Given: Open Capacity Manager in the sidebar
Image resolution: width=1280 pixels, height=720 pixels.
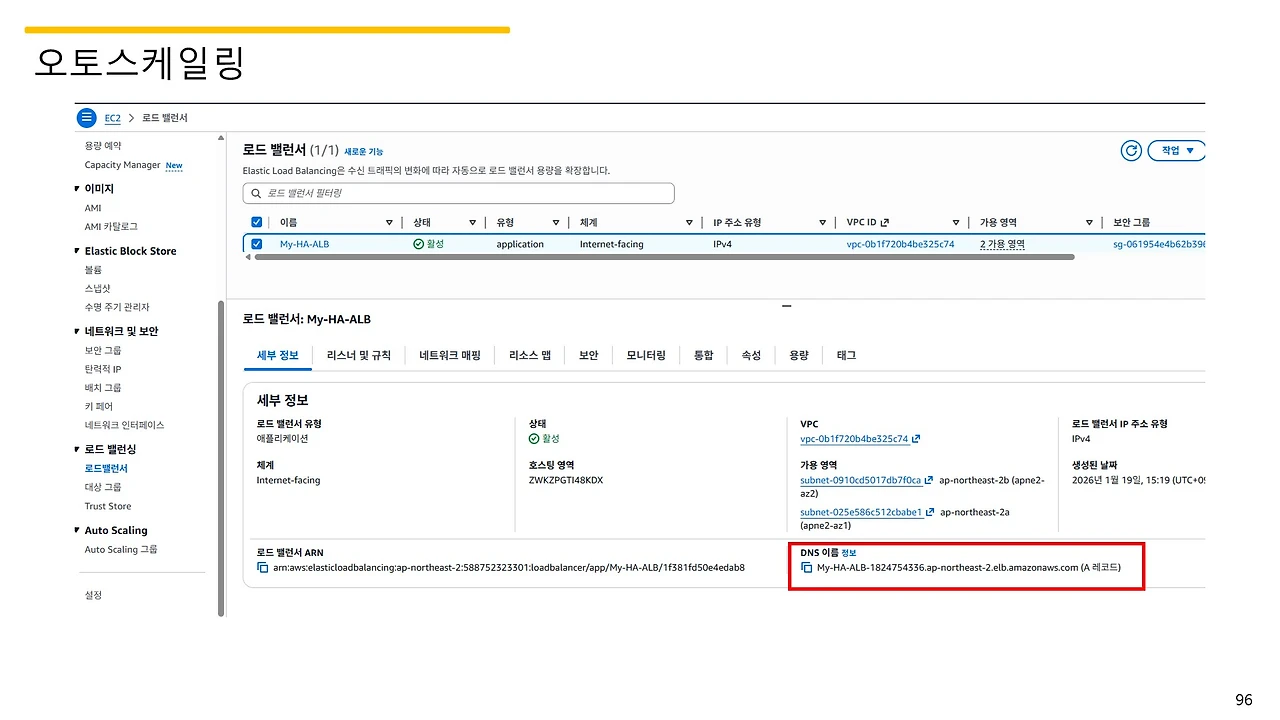Looking at the screenshot, I should 122,165.
